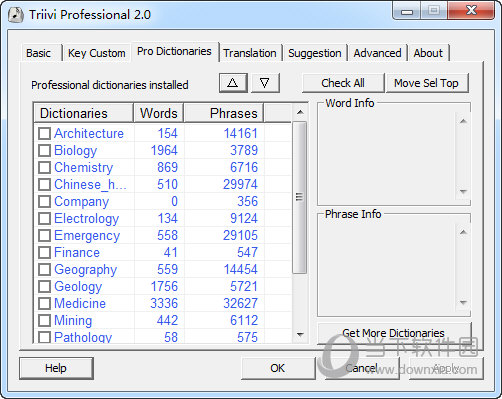The height and width of the screenshot is (399, 502).
Task: Toggle the Chinese_h... dictionary checkbox
Action: tap(44, 184)
